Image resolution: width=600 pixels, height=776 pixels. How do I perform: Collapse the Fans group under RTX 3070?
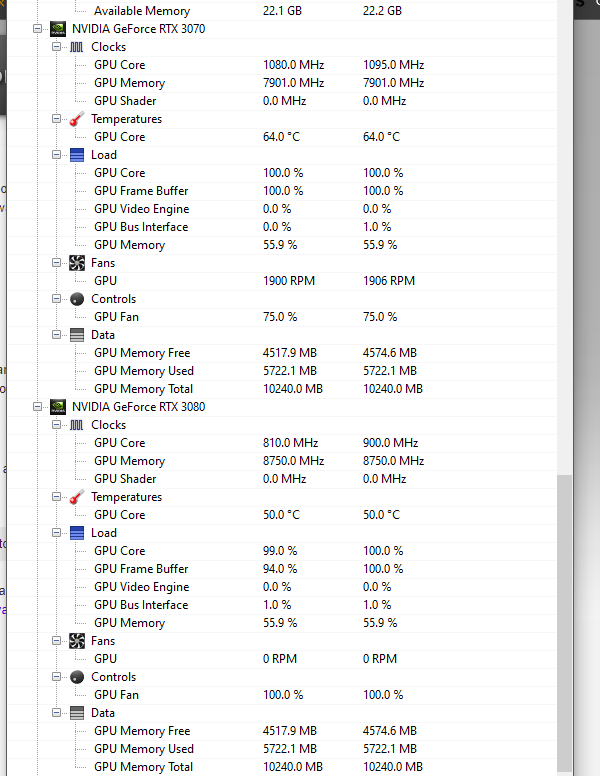pyautogui.click(x=56, y=263)
